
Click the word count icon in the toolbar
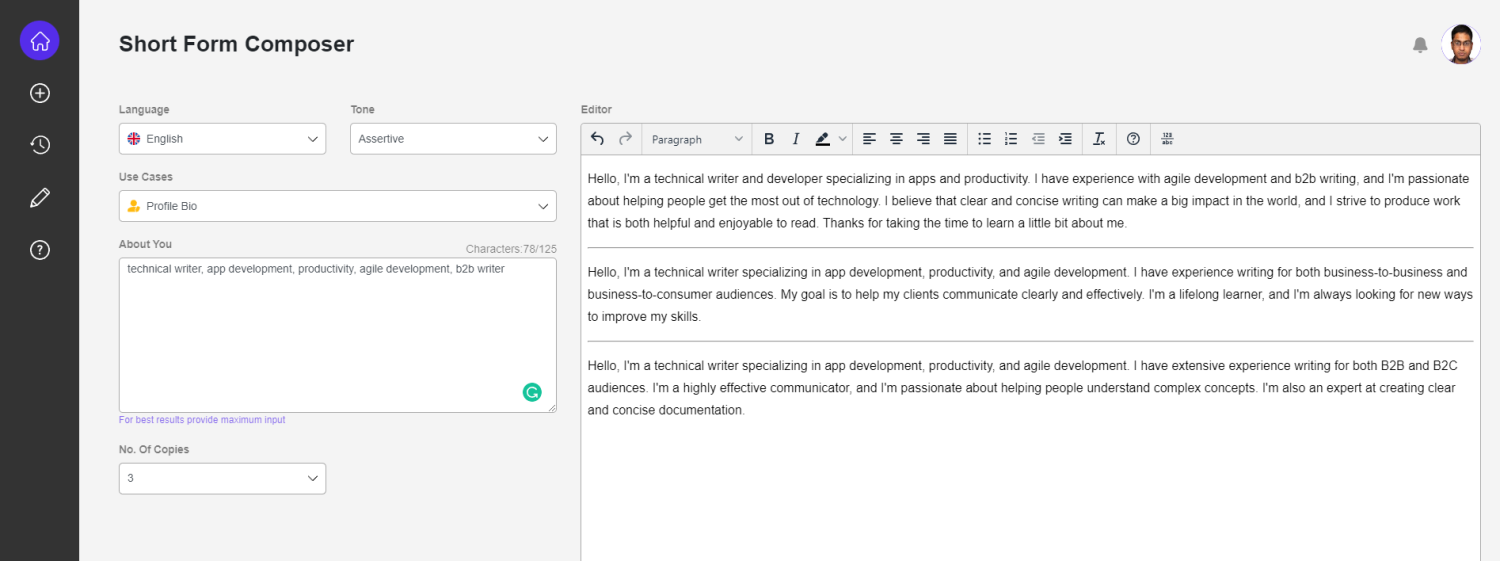click(x=1167, y=139)
